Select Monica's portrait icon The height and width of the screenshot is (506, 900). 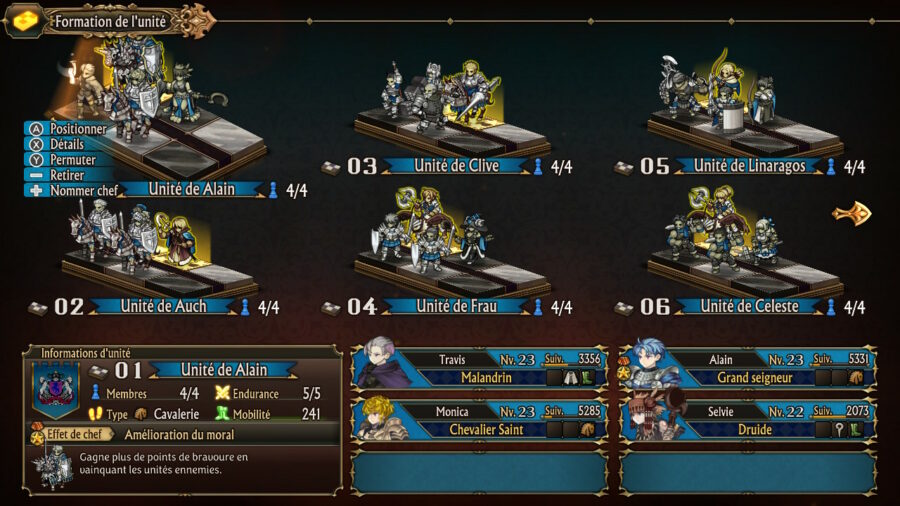coord(381,419)
